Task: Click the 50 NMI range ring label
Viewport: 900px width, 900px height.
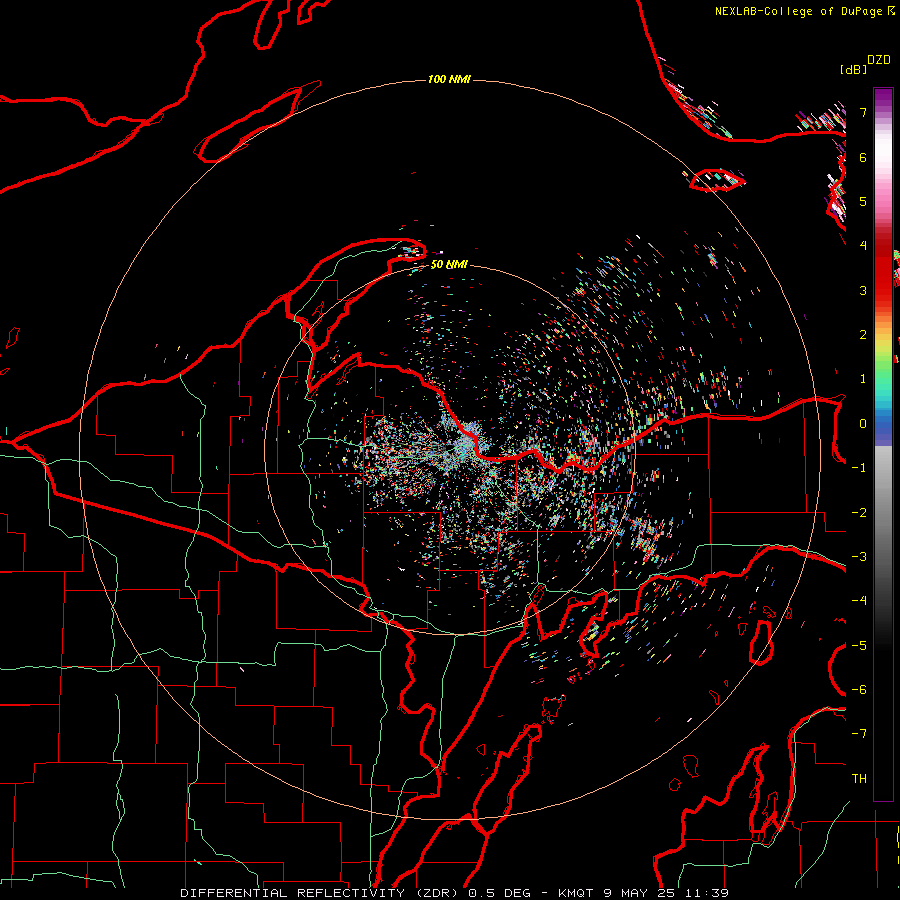Action: pyautogui.click(x=449, y=265)
